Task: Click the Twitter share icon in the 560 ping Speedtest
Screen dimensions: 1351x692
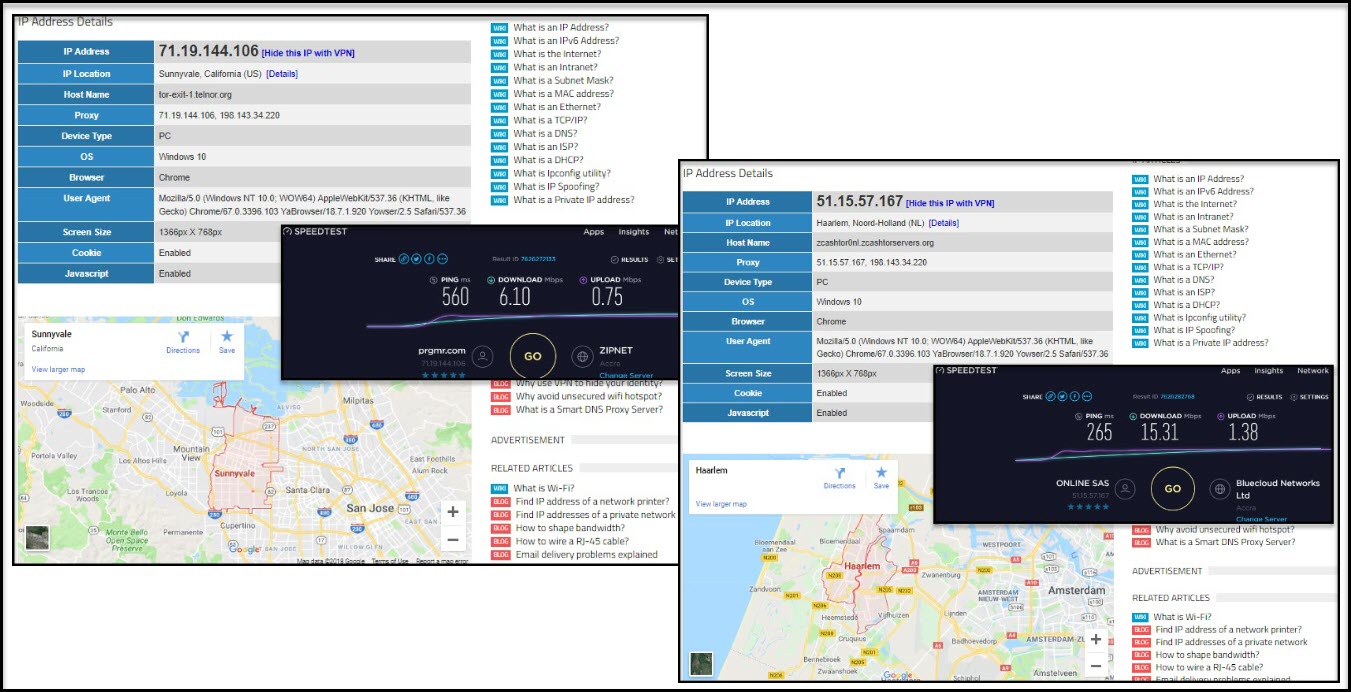Action: (x=416, y=259)
